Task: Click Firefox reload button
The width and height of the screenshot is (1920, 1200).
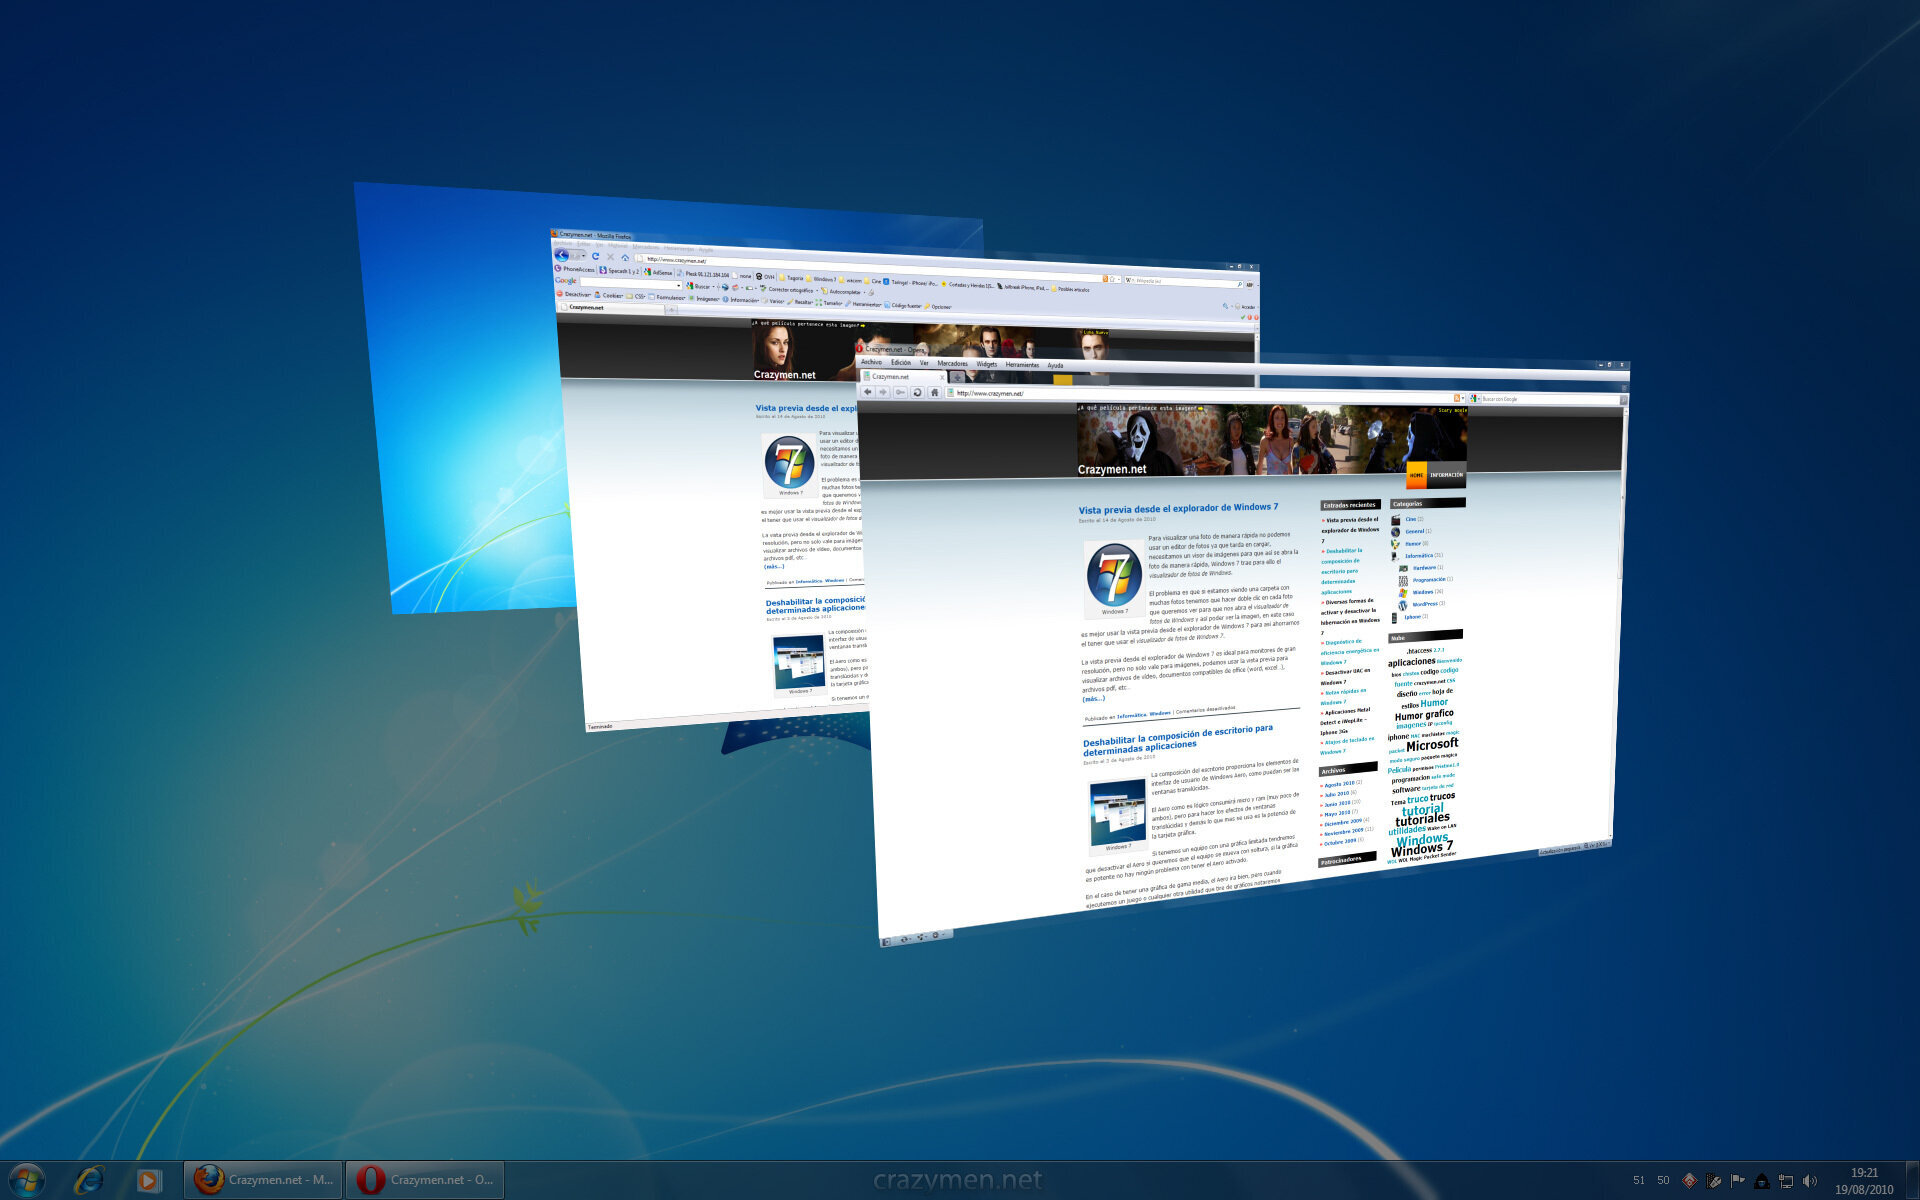Action: 595,256
